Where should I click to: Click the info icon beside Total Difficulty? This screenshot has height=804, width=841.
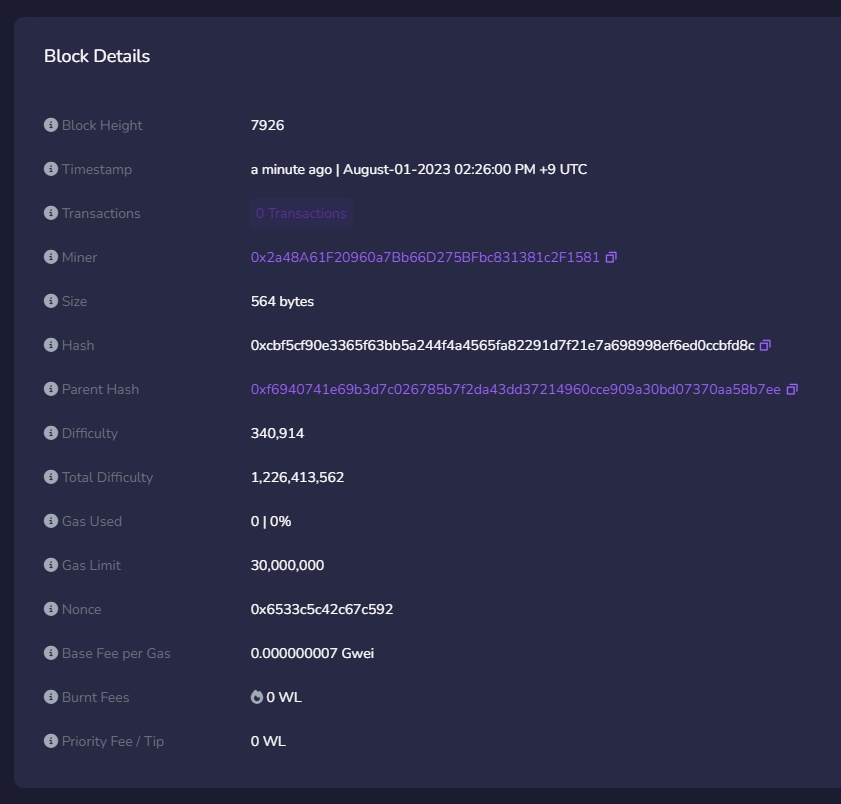click(x=50, y=477)
